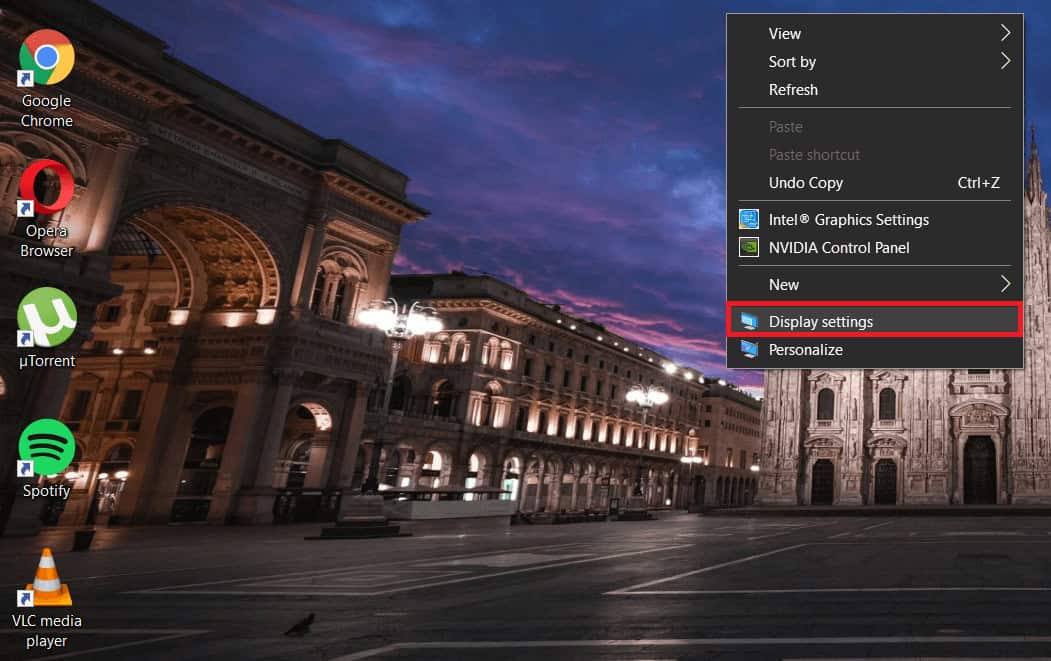1051x661 pixels.
Task: Open the View submenu
Action: [875, 34]
